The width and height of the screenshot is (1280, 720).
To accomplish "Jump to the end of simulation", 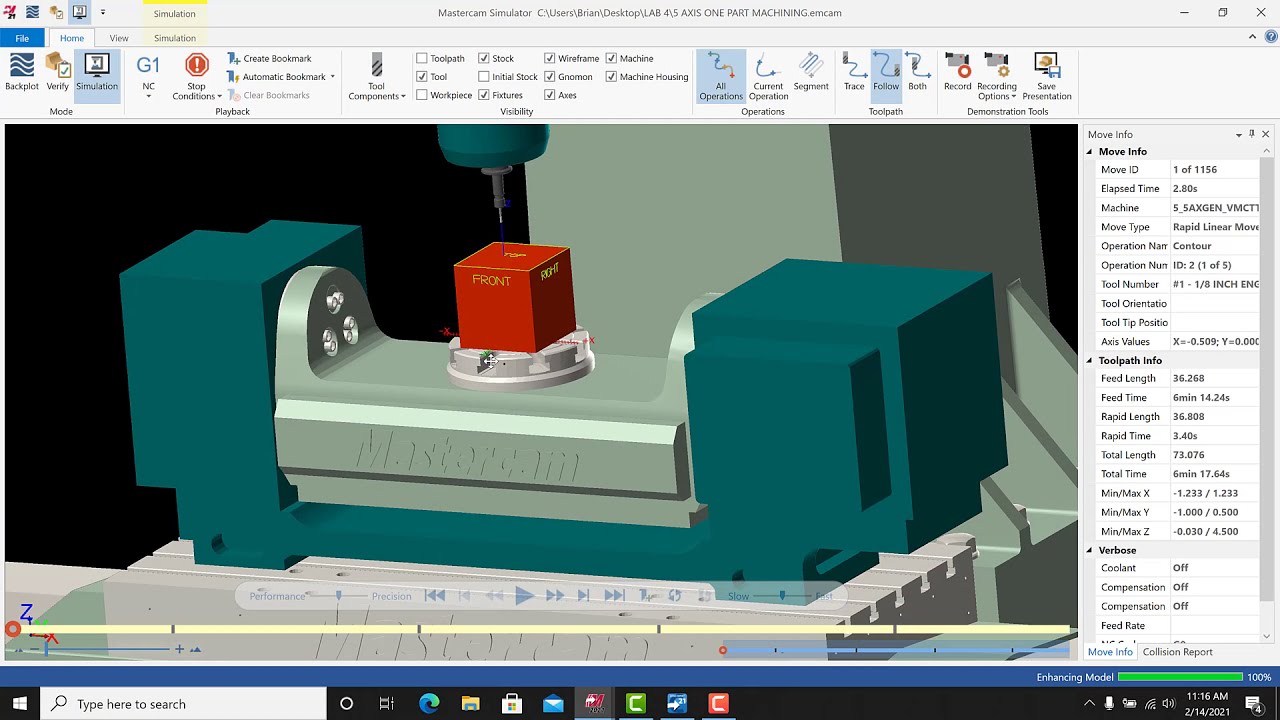I will coord(615,596).
